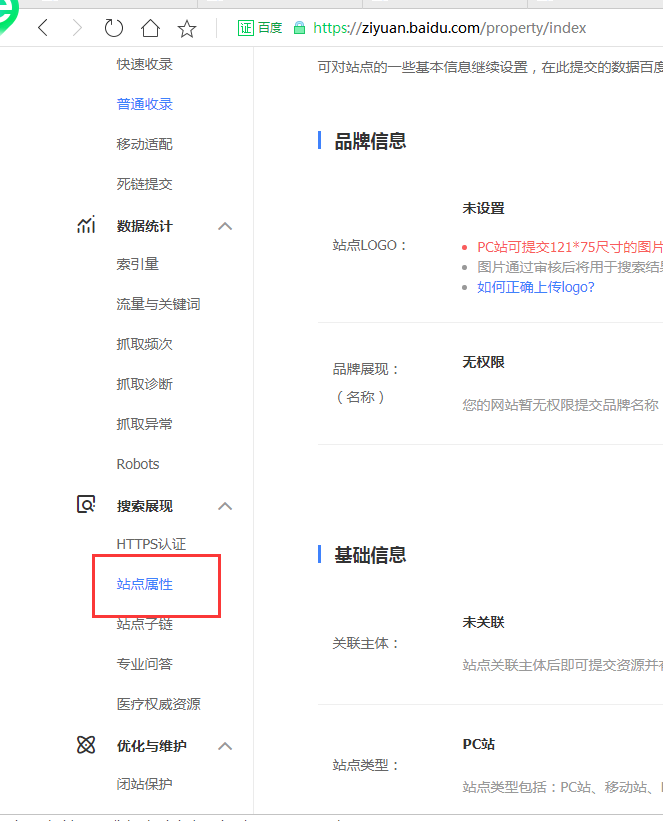The width and height of the screenshot is (663, 821).
Task: Click the 未设置 logo status text
Action: [x=483, y=208]
